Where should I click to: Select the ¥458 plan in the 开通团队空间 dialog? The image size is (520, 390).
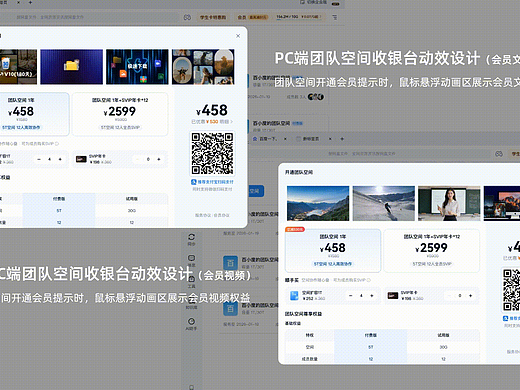pos(333,251)
